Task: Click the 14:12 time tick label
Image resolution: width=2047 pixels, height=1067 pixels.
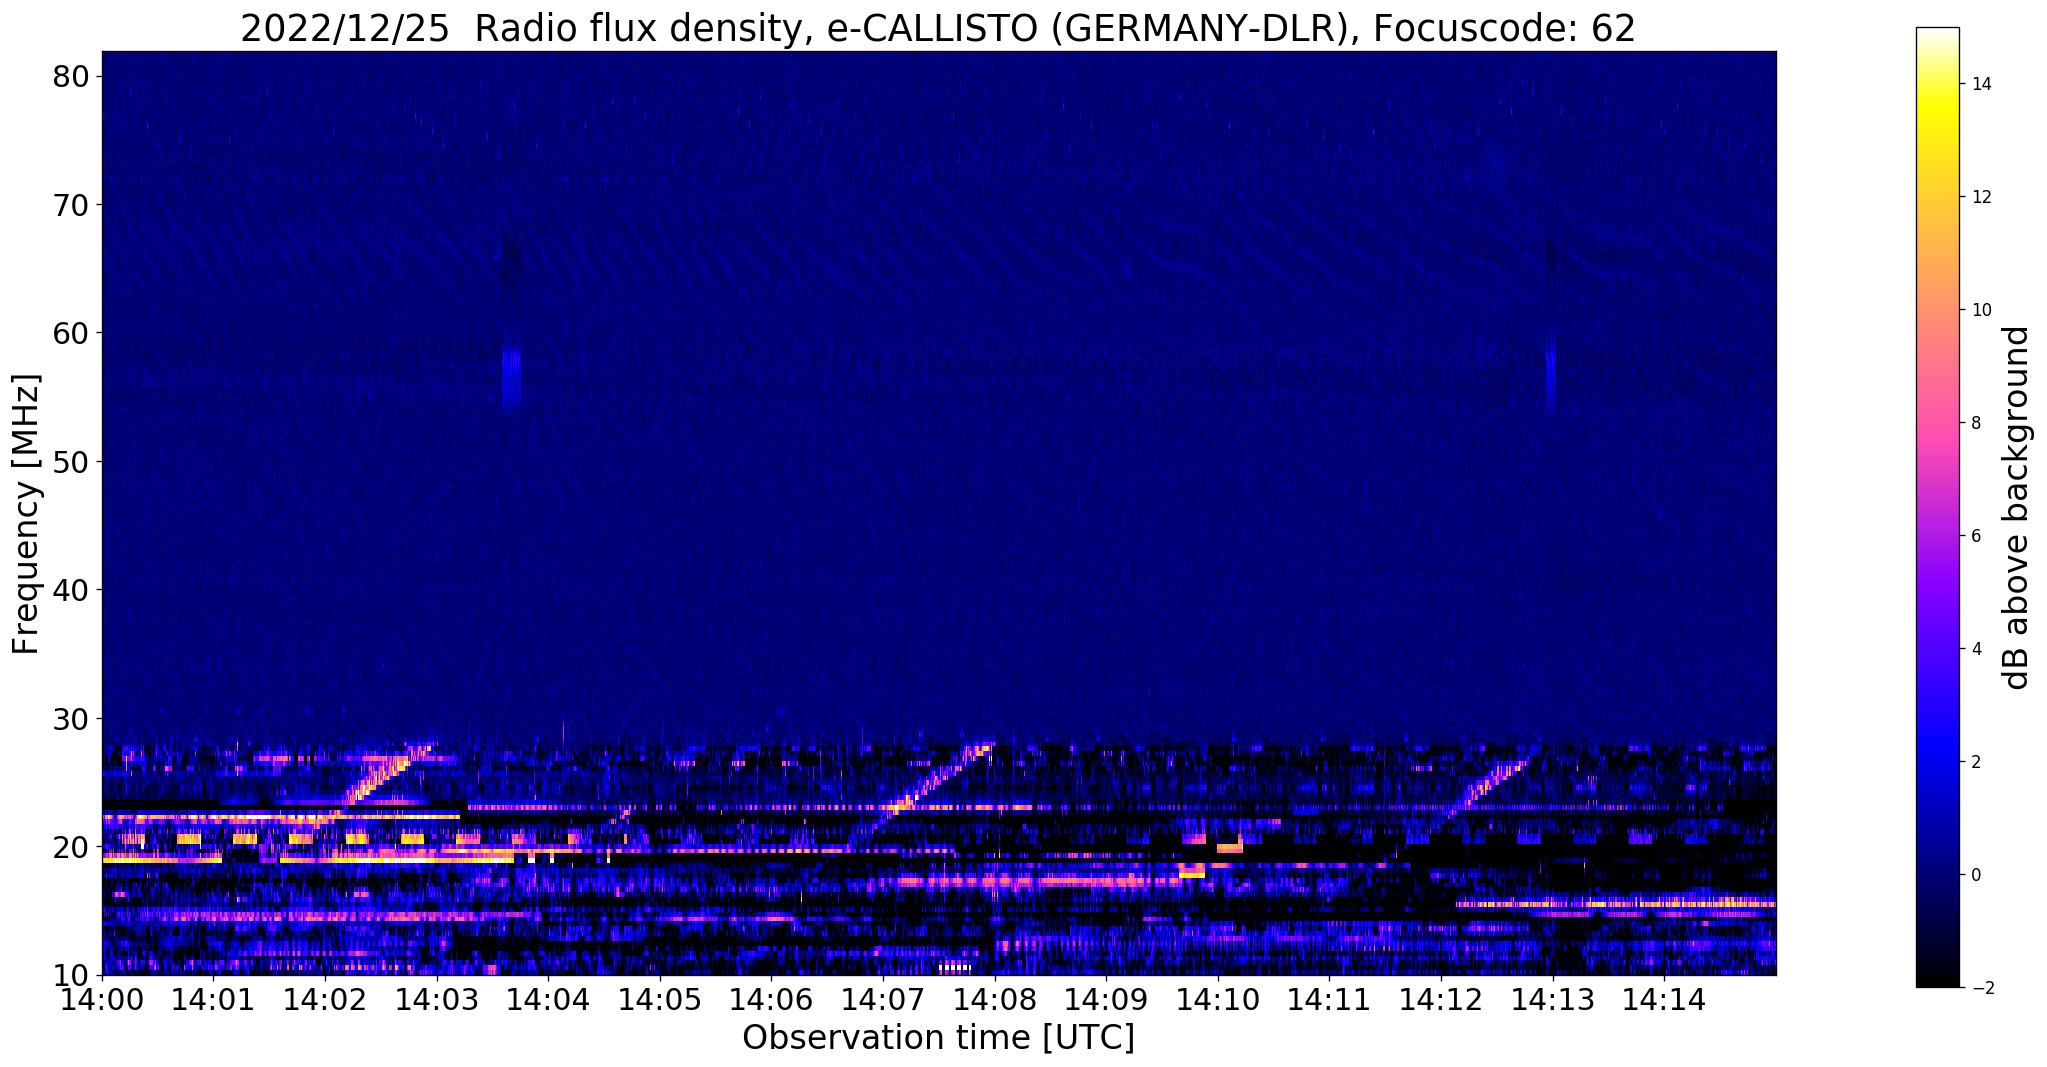Action: point(1441,999)
